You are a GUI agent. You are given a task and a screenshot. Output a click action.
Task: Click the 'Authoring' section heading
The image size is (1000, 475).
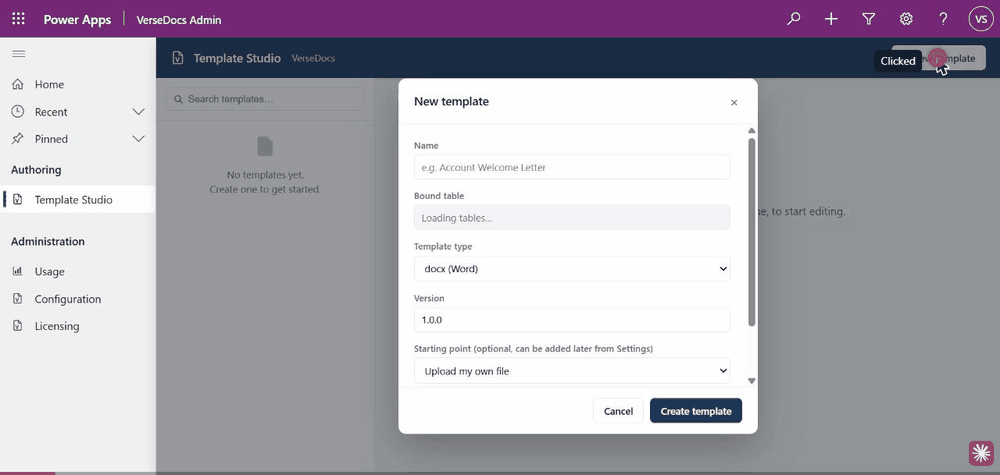coord(36,170)
